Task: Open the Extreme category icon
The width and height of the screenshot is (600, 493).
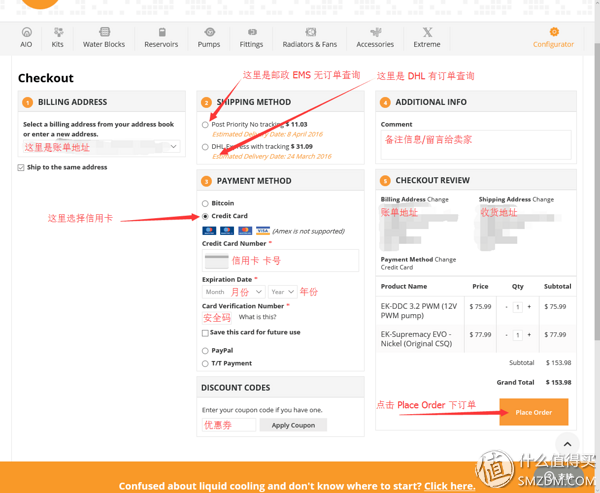Action: click(427, 32)
